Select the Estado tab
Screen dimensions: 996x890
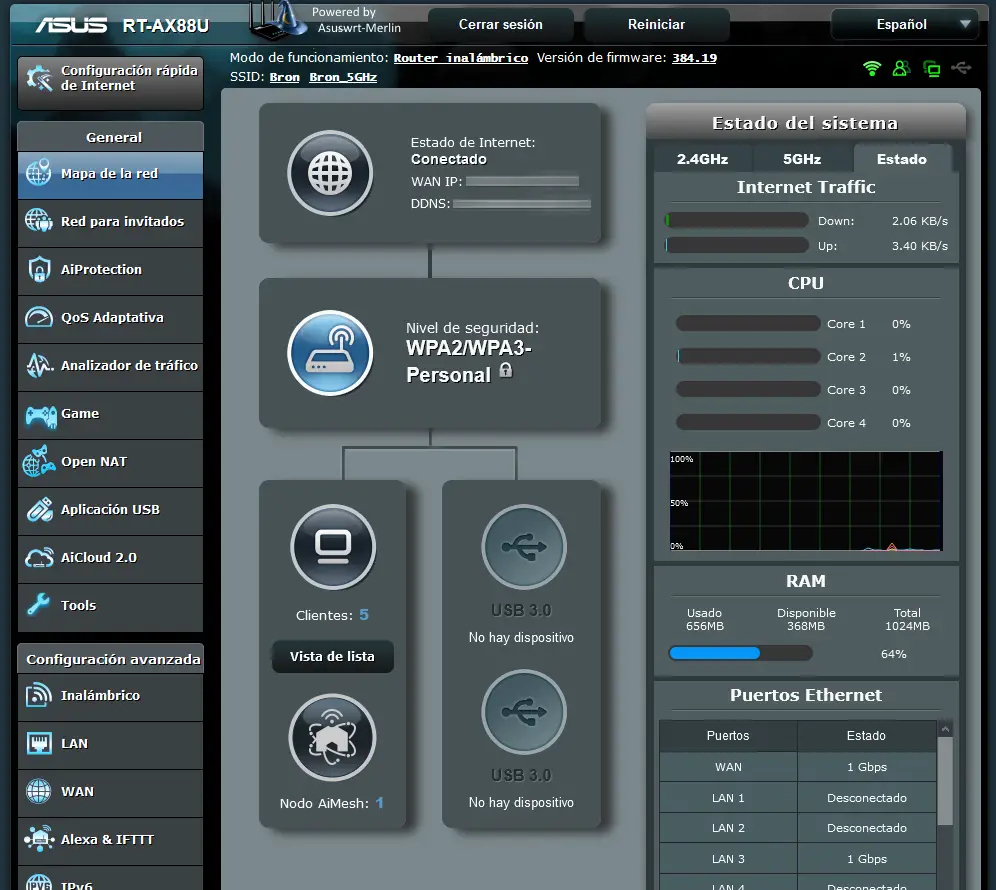point(901,159)
